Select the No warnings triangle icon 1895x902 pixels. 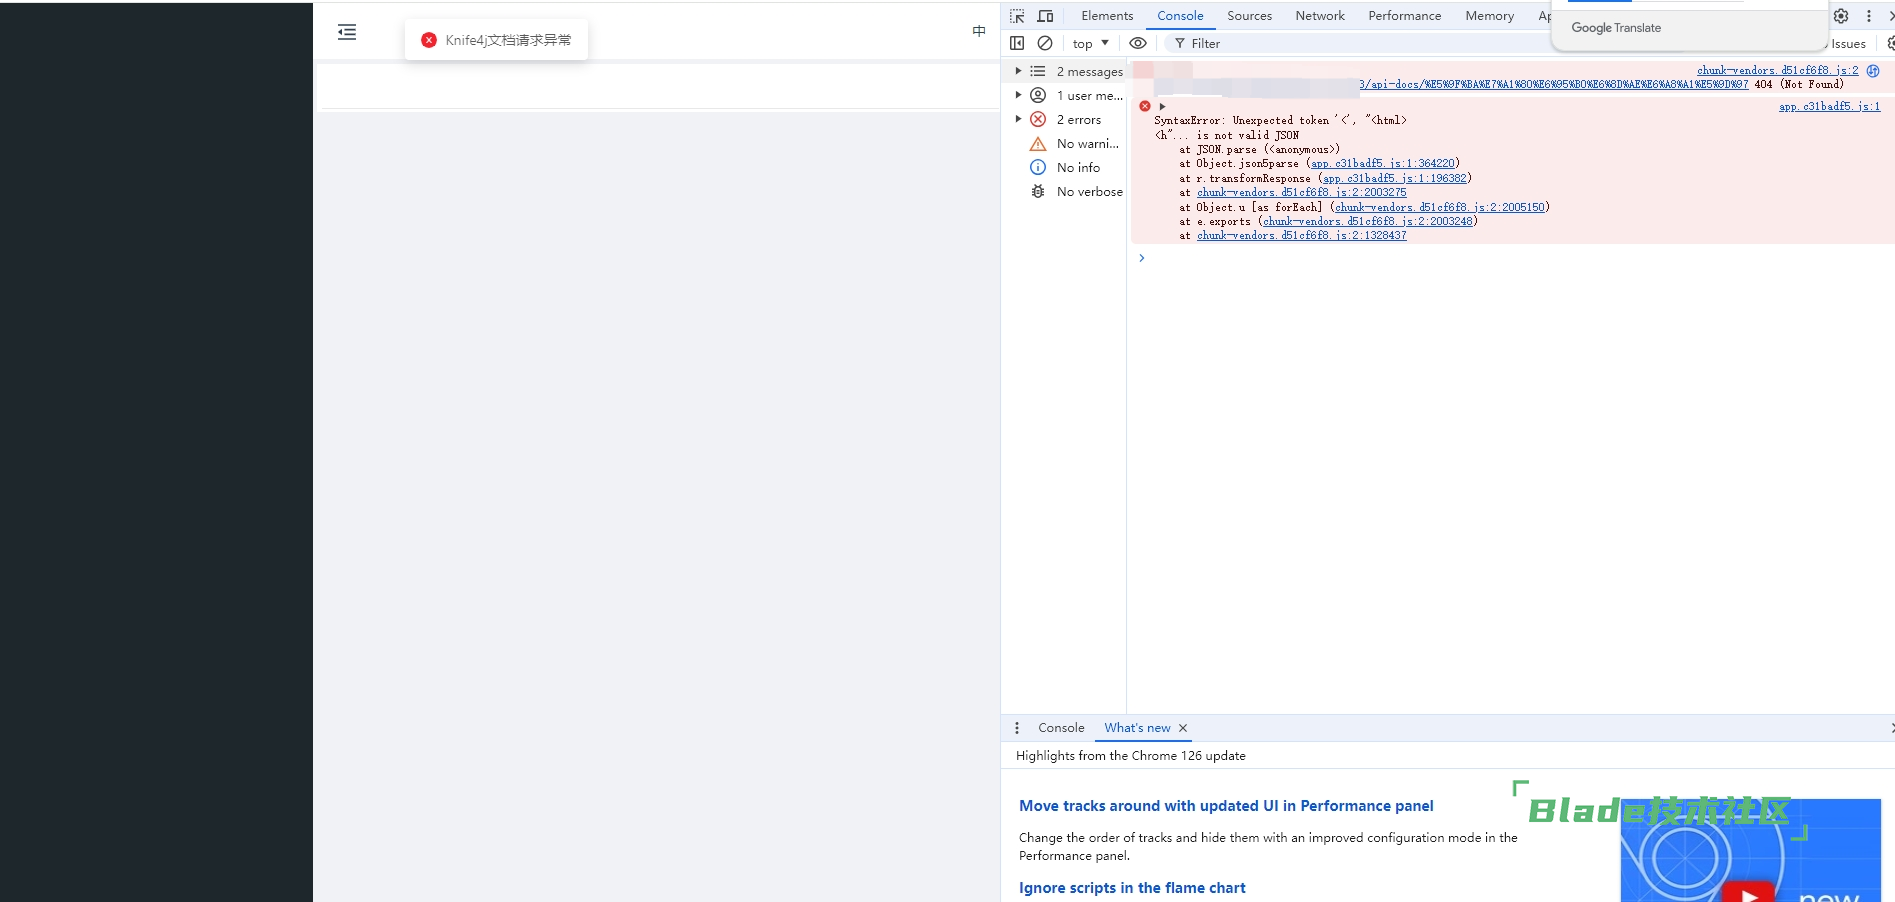coord(1038,144)
